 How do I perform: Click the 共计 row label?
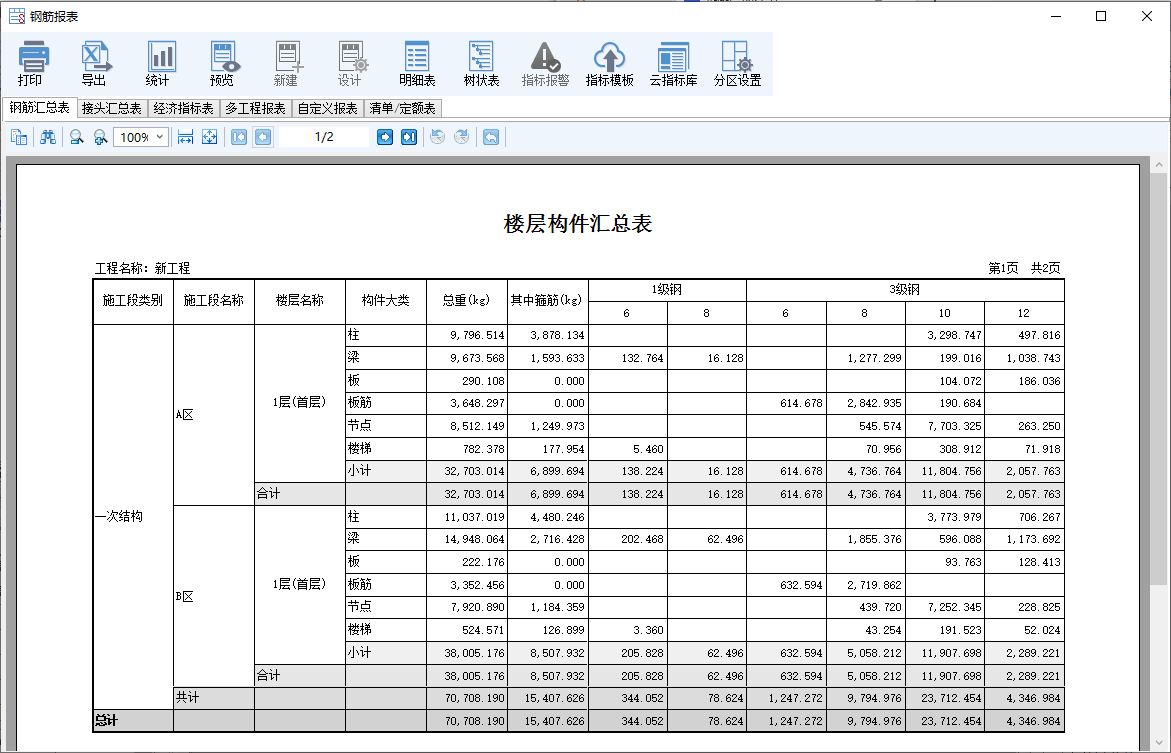[x=187, y=698]
